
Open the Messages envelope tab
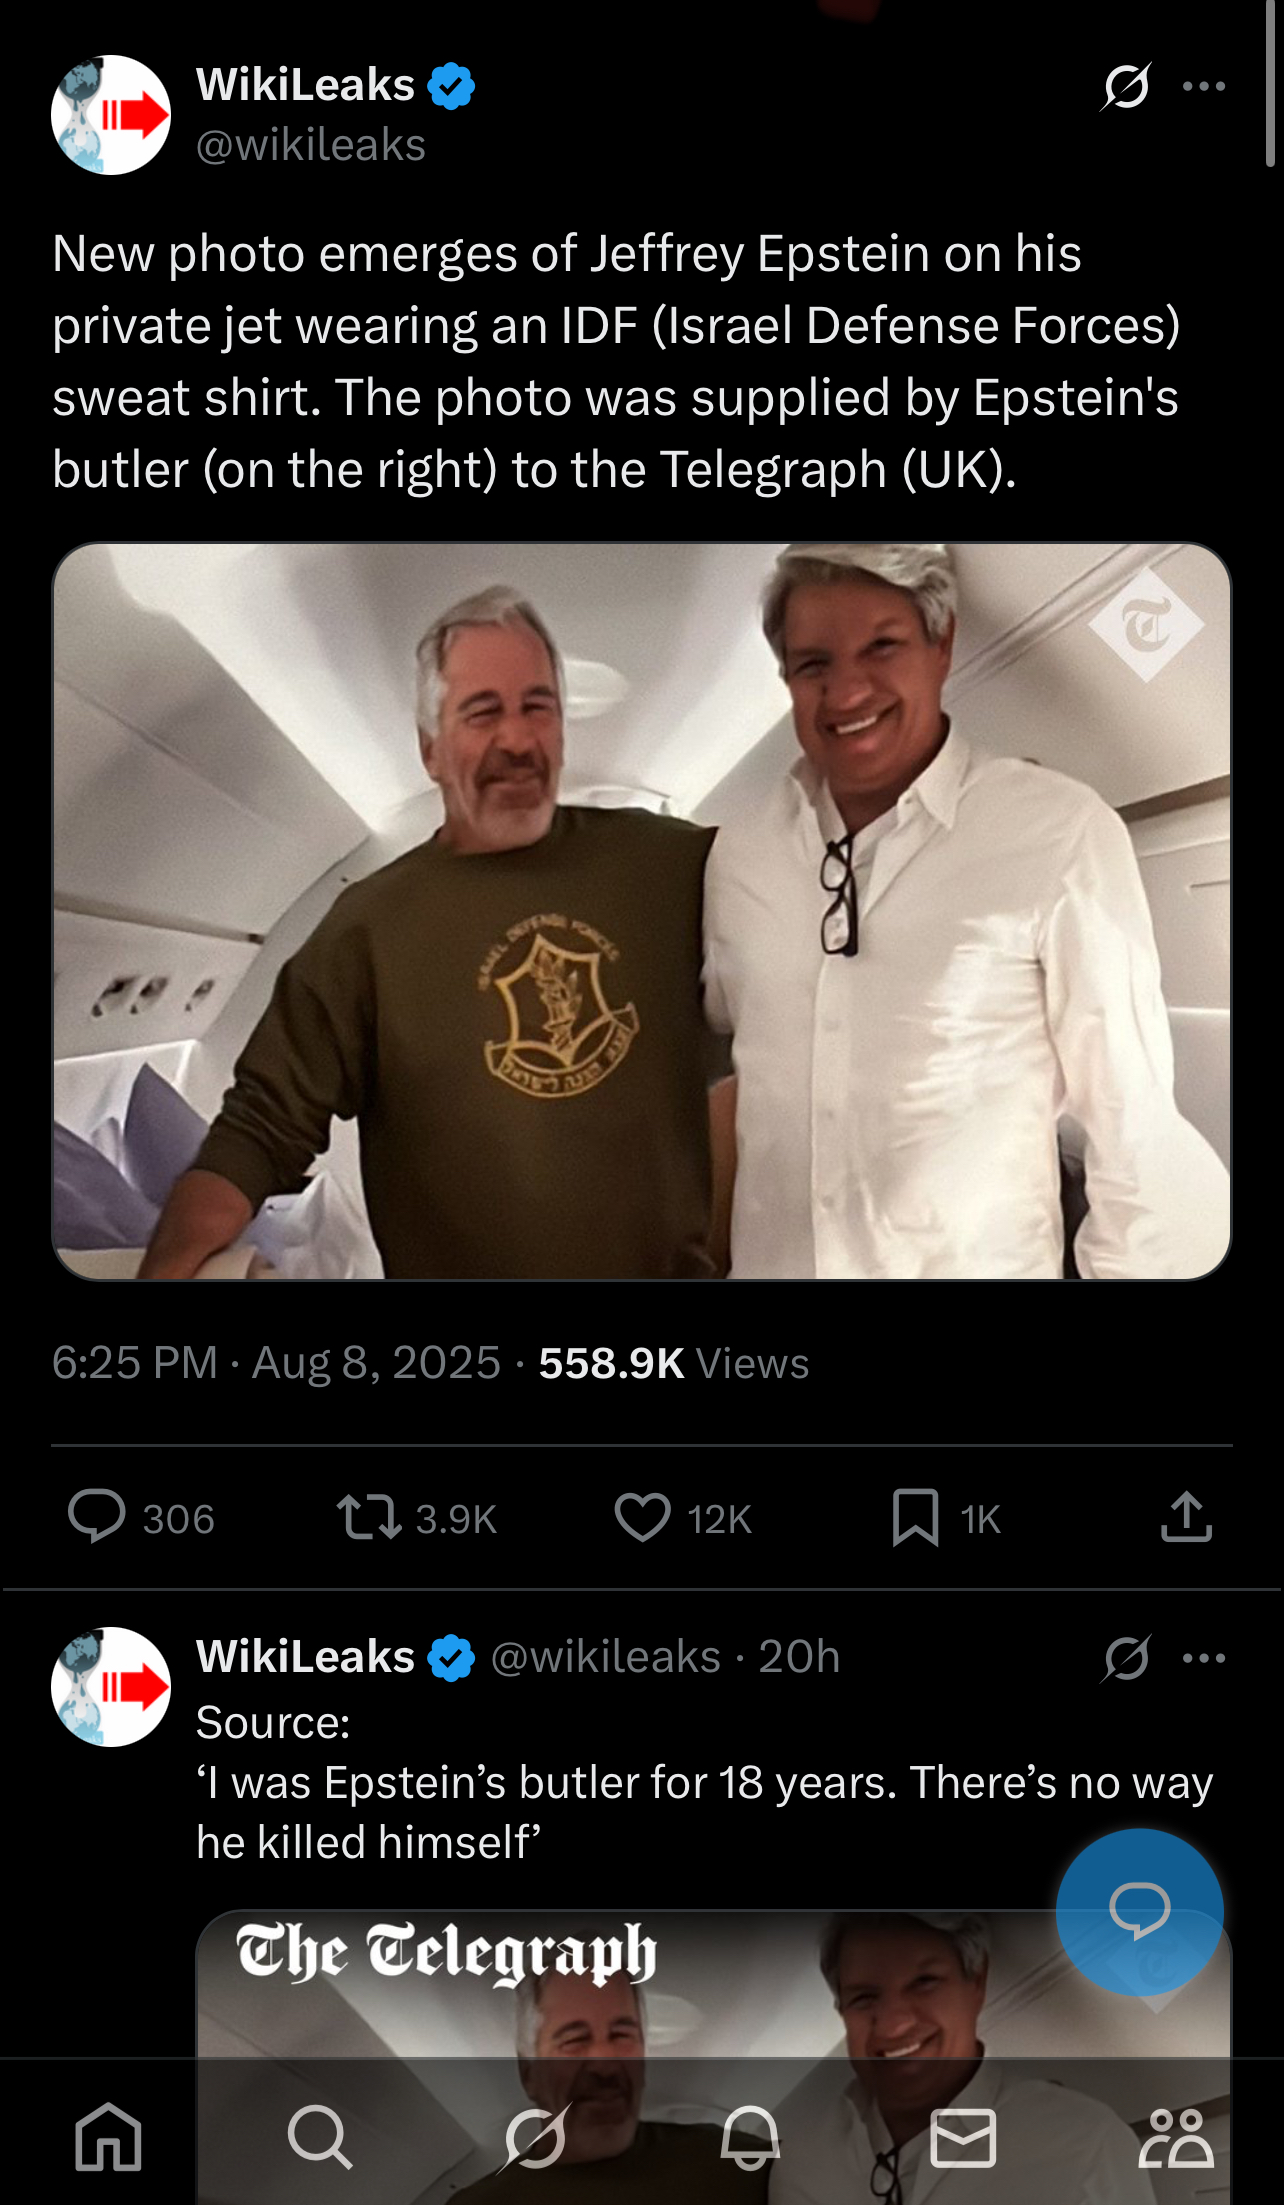(963, 2138)
